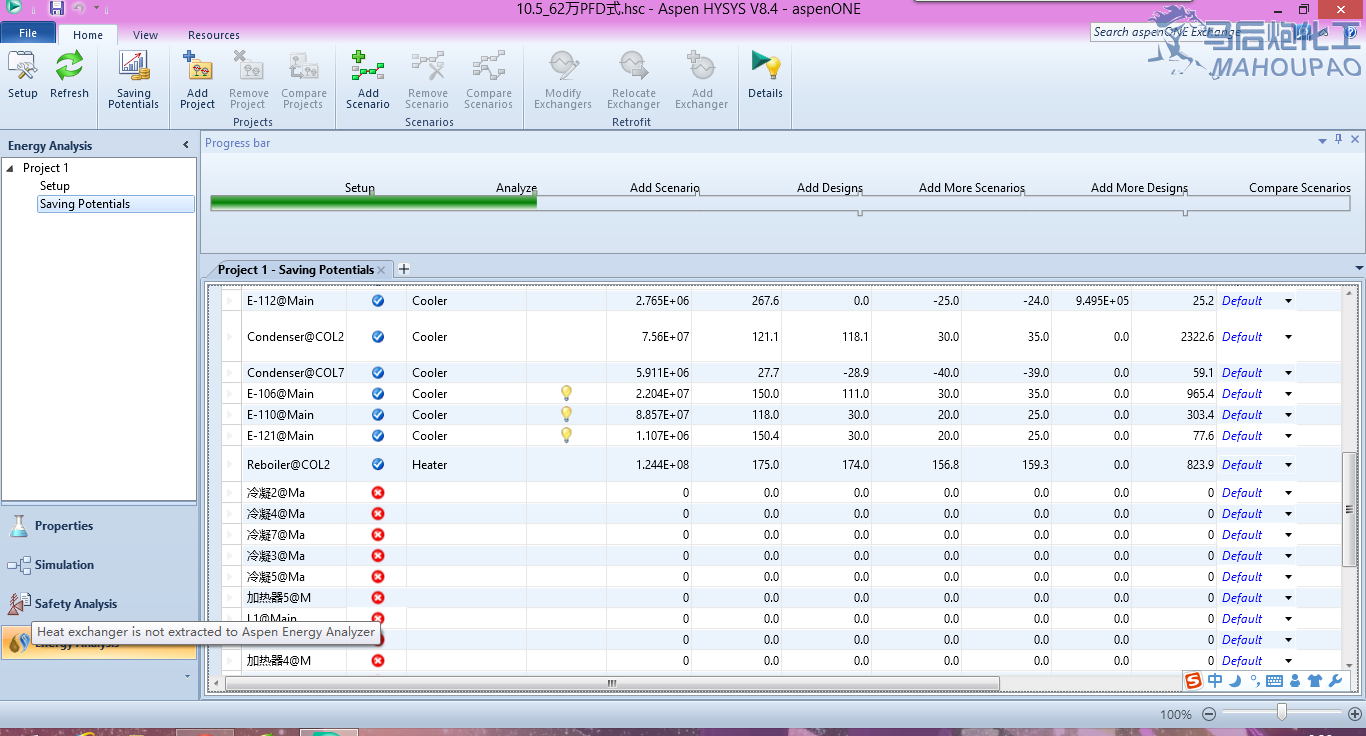Click Default link in E-110@Main row
The height and width of the screenshot is (736, 1366).
(1242, 415)
